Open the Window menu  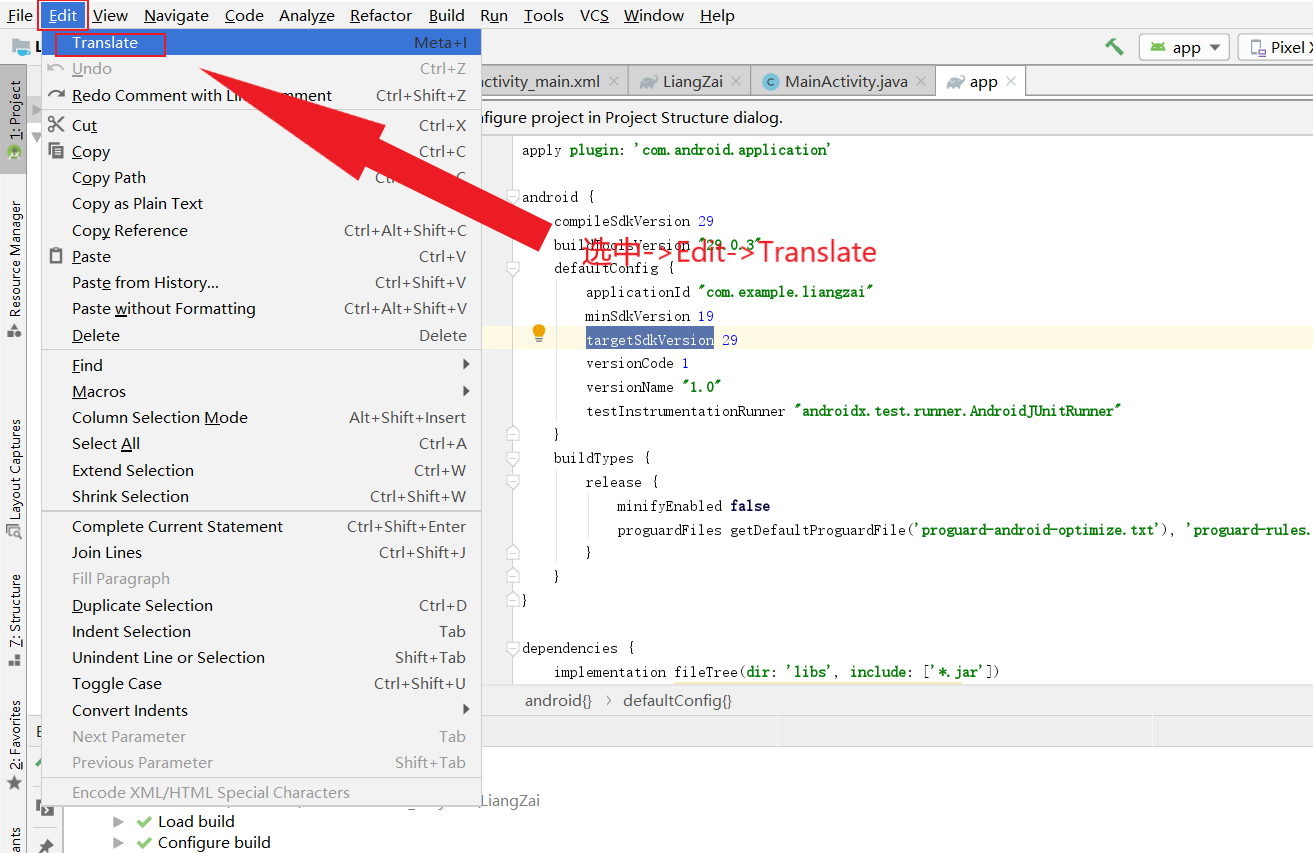(x=654, y=15)
